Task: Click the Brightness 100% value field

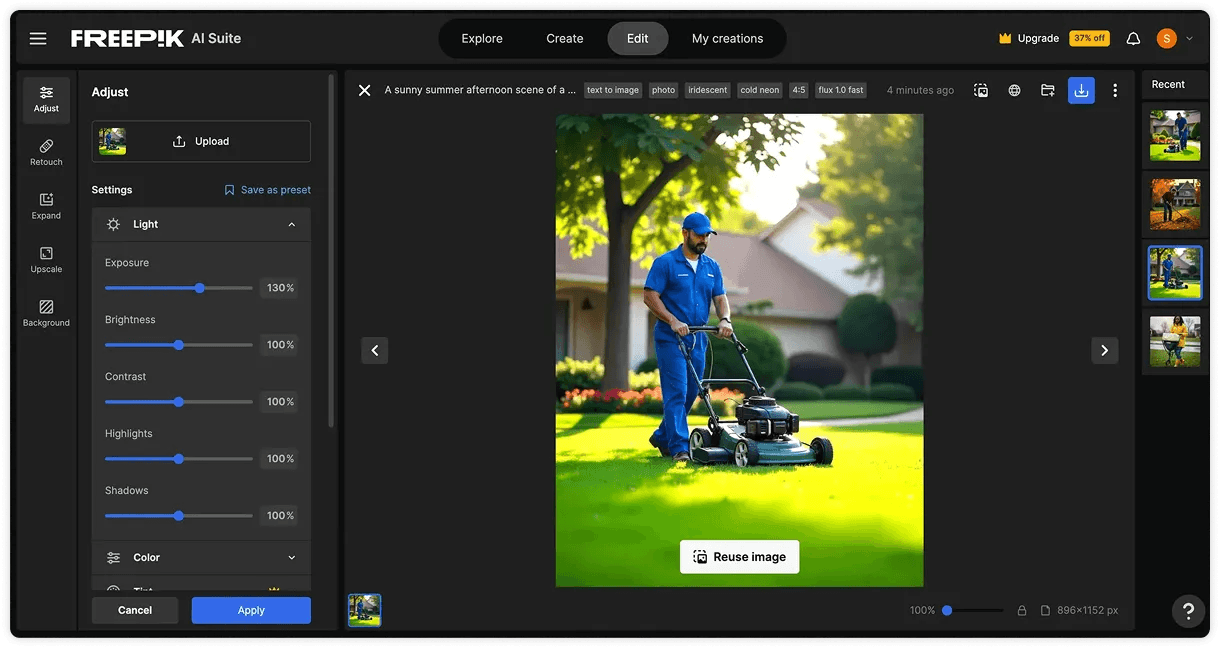Action: [280, 345]
